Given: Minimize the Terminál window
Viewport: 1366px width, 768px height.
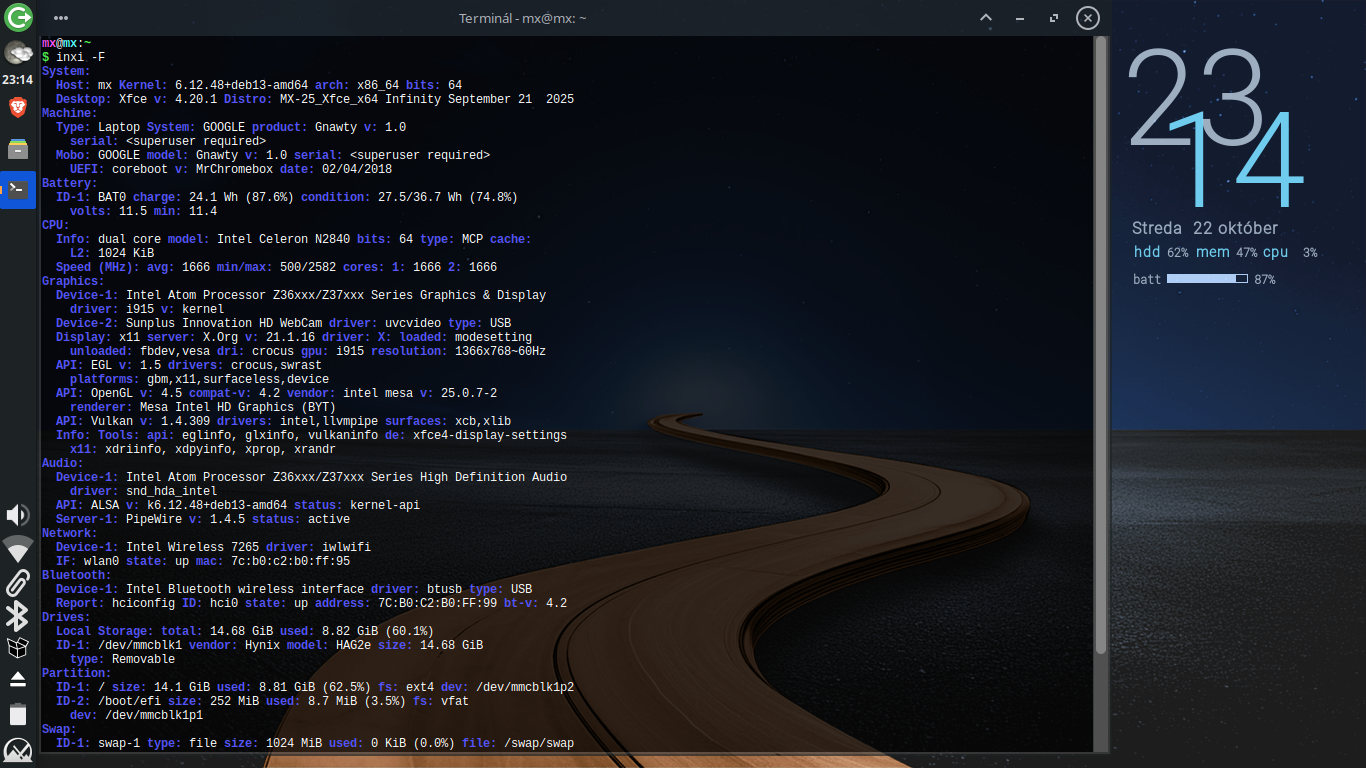Looking at the screenshot, I should [1019, 18].
